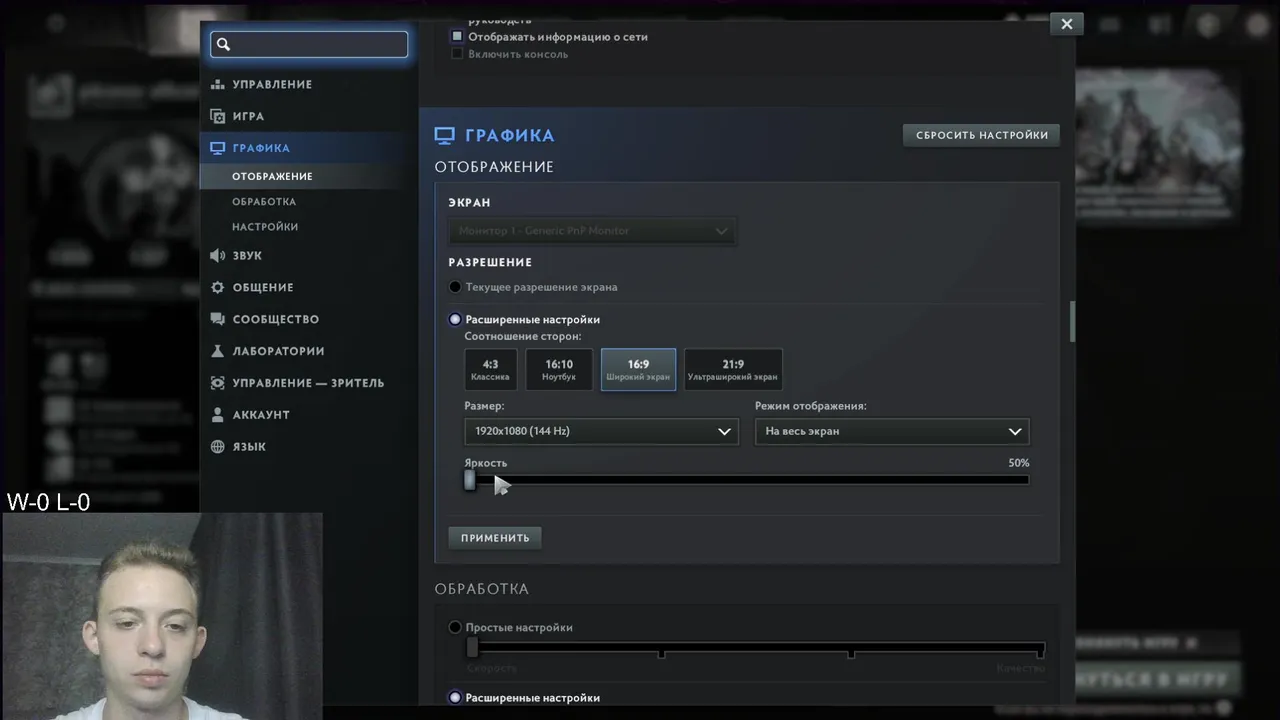Jump to Обработка subsection in sidebar
This screenshot has width=1280, height=720.
coord(264,201)
